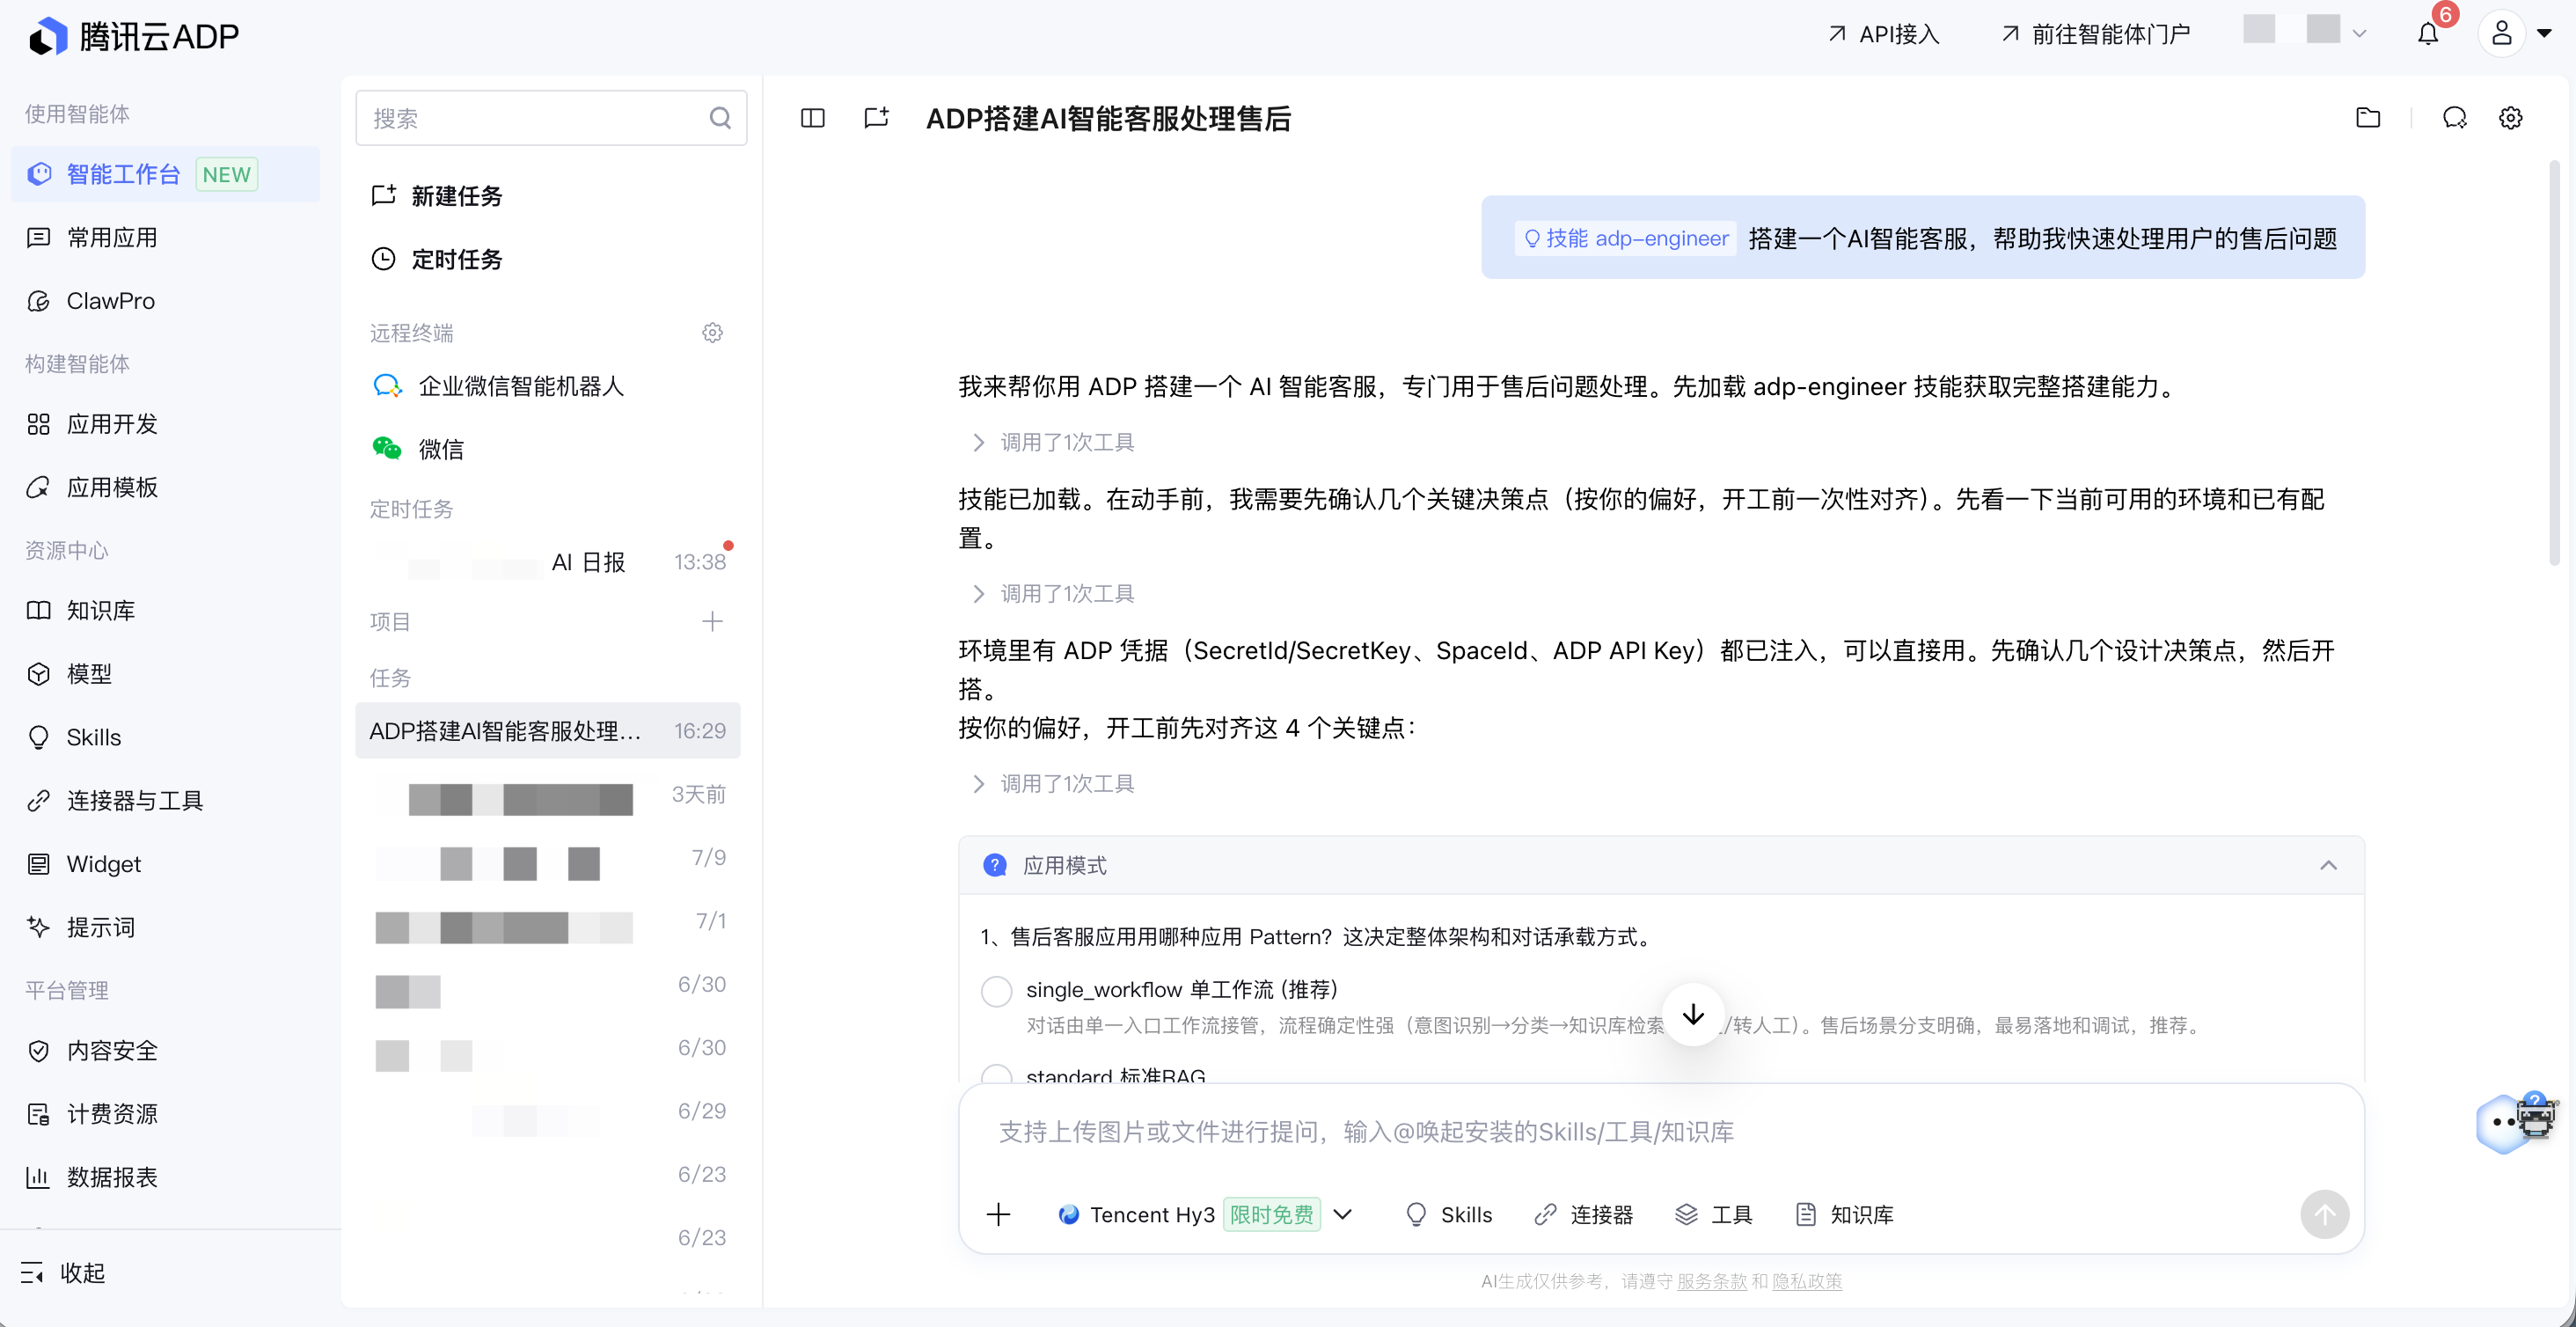
Task: Click the chat vertical scrollbar
Action: [x=2554, y=365]
